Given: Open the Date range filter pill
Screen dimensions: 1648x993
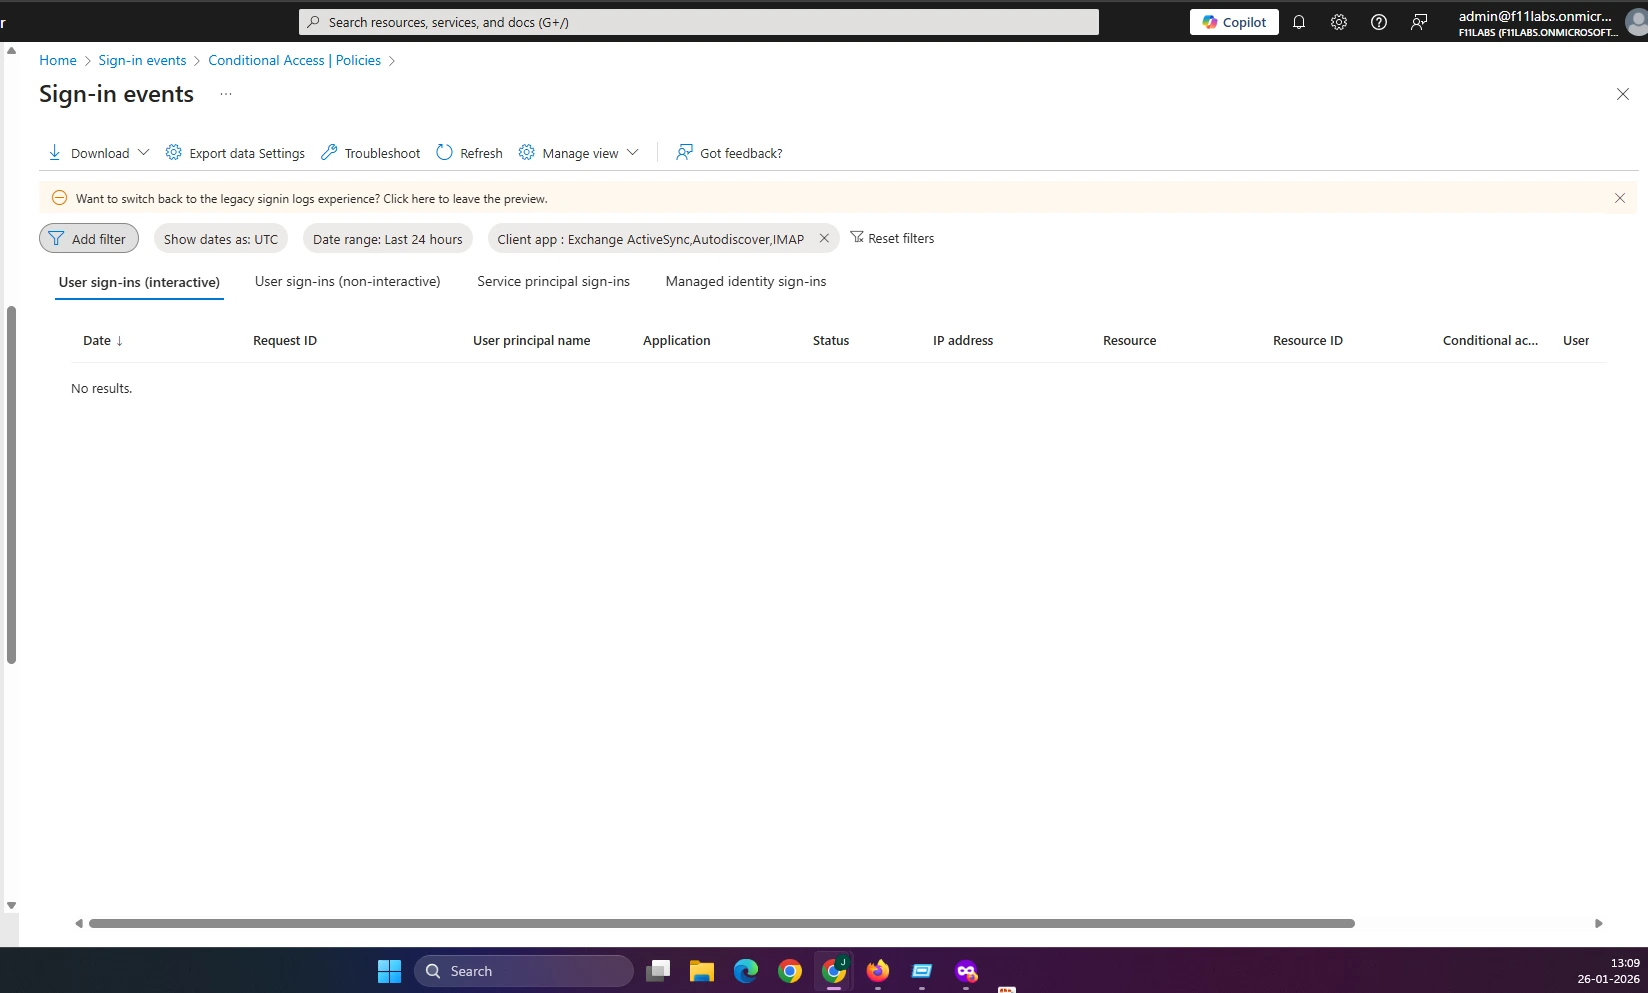Looking at the screenshot, I should click(x=387, y=239).
